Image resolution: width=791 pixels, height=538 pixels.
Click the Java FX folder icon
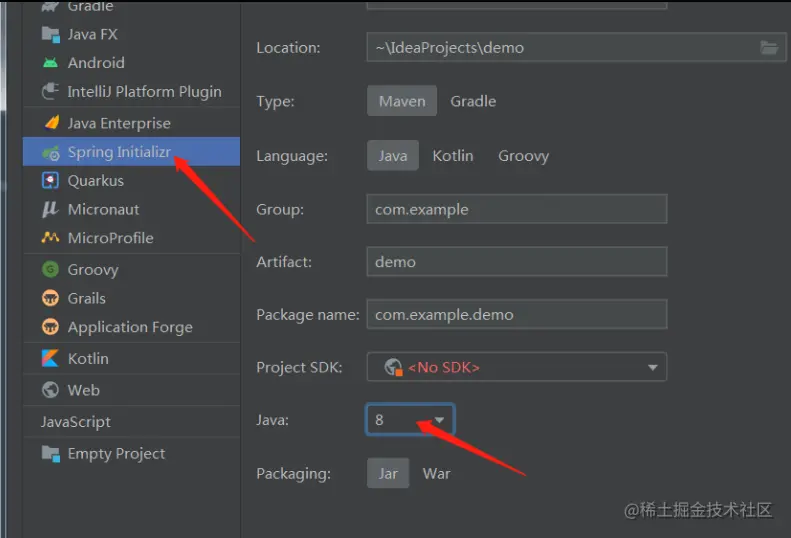coord(50,34)
